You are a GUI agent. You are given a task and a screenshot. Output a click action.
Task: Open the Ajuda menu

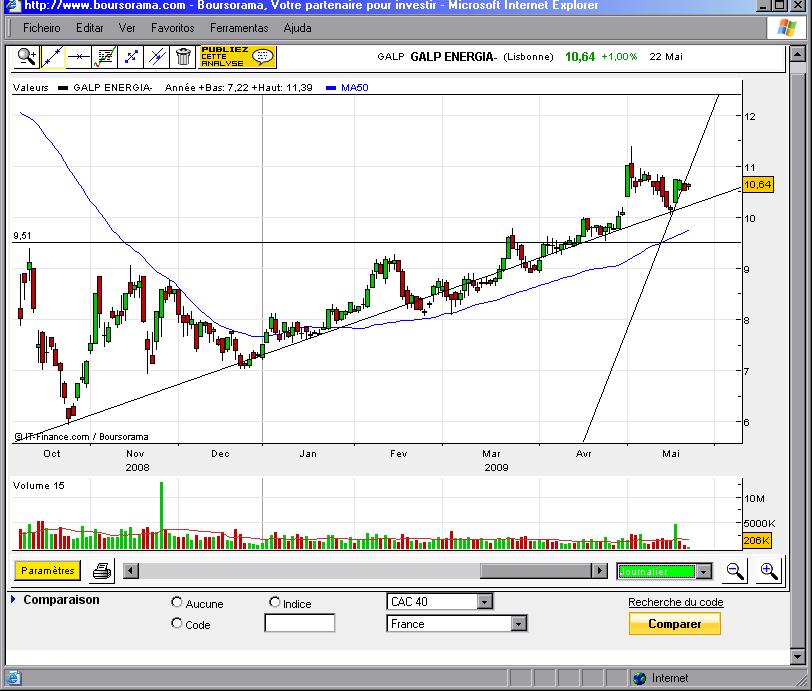pos(297,28)
